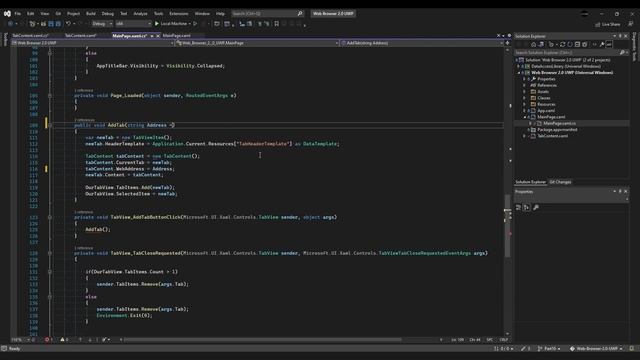Collapse the TabView_AddTabButtonClick method outline

point(50,217)
